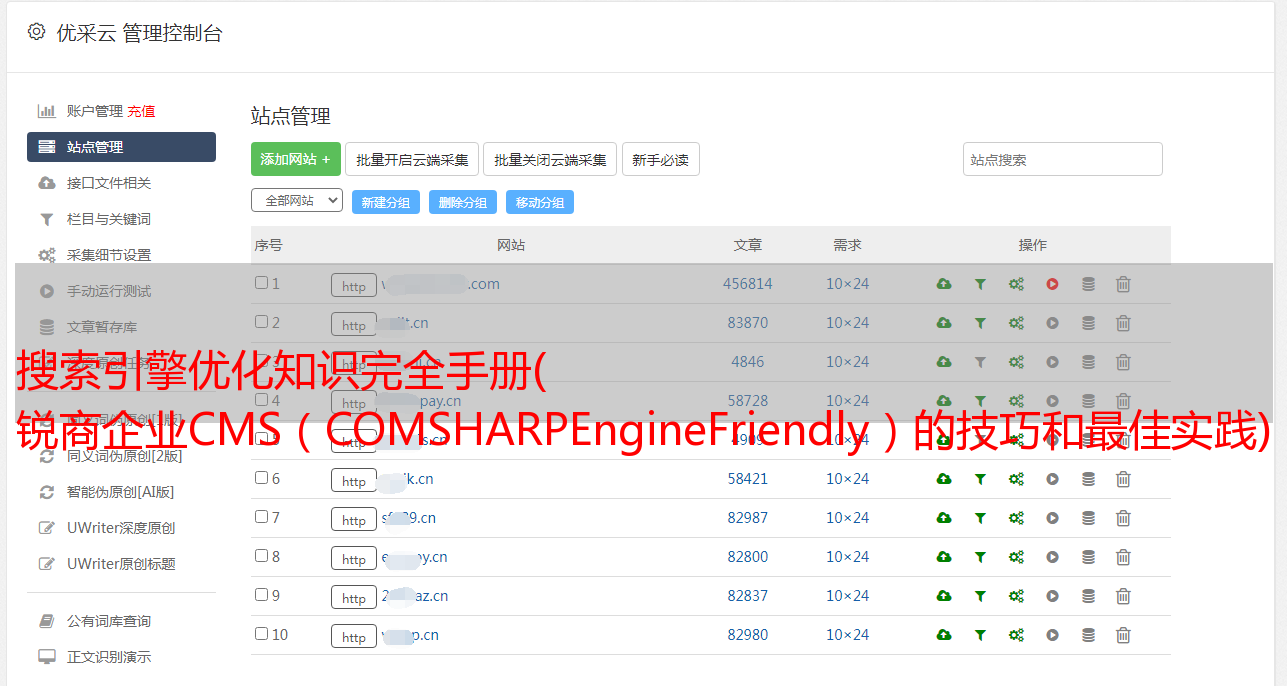Tick the checkbox for row 2
The width and height of the screenshot is (1287, 686).
point(261,322)
